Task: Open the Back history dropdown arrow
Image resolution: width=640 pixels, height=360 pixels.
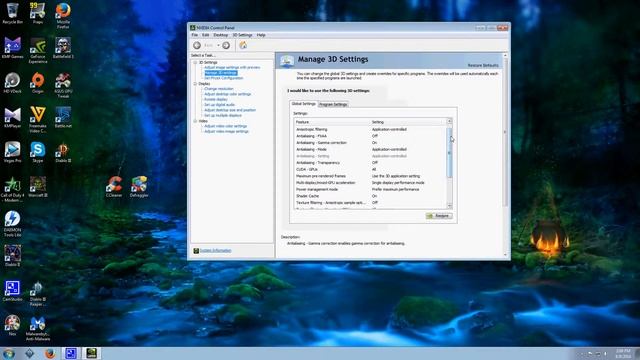Action: tap(218, 45)
